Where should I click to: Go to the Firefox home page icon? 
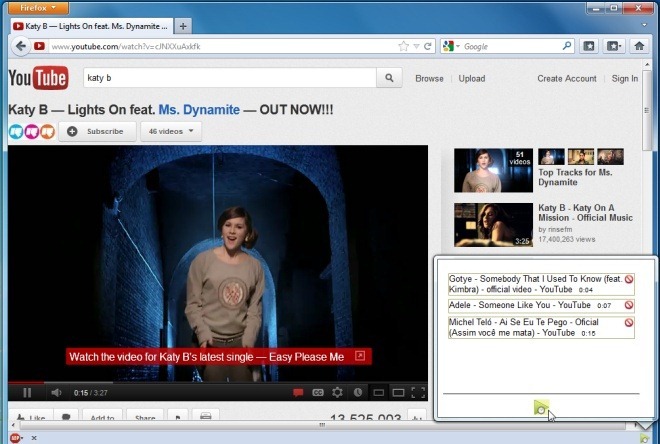tap(639, 46)
